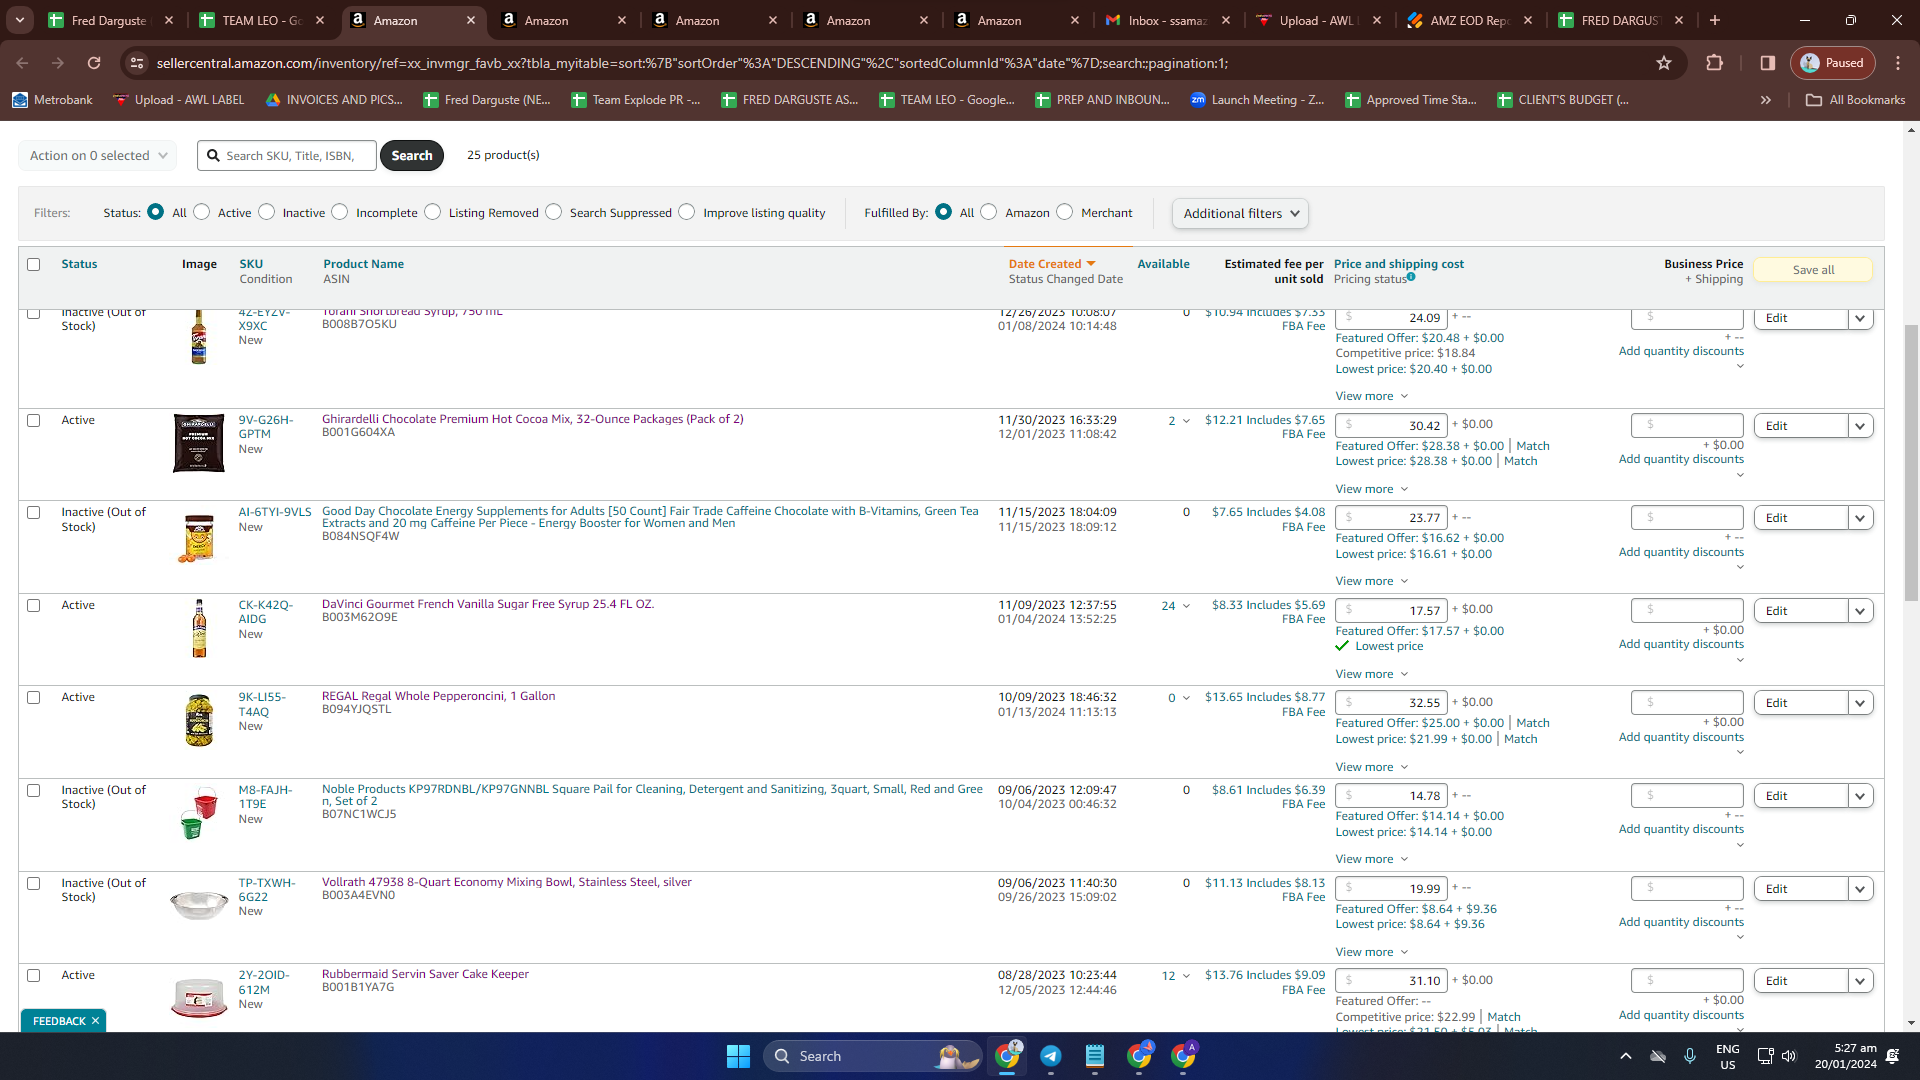Open the tab search chevron at far left
Screen dimensions: 1920x1080
pyautogui.click(x=20, y=20)
